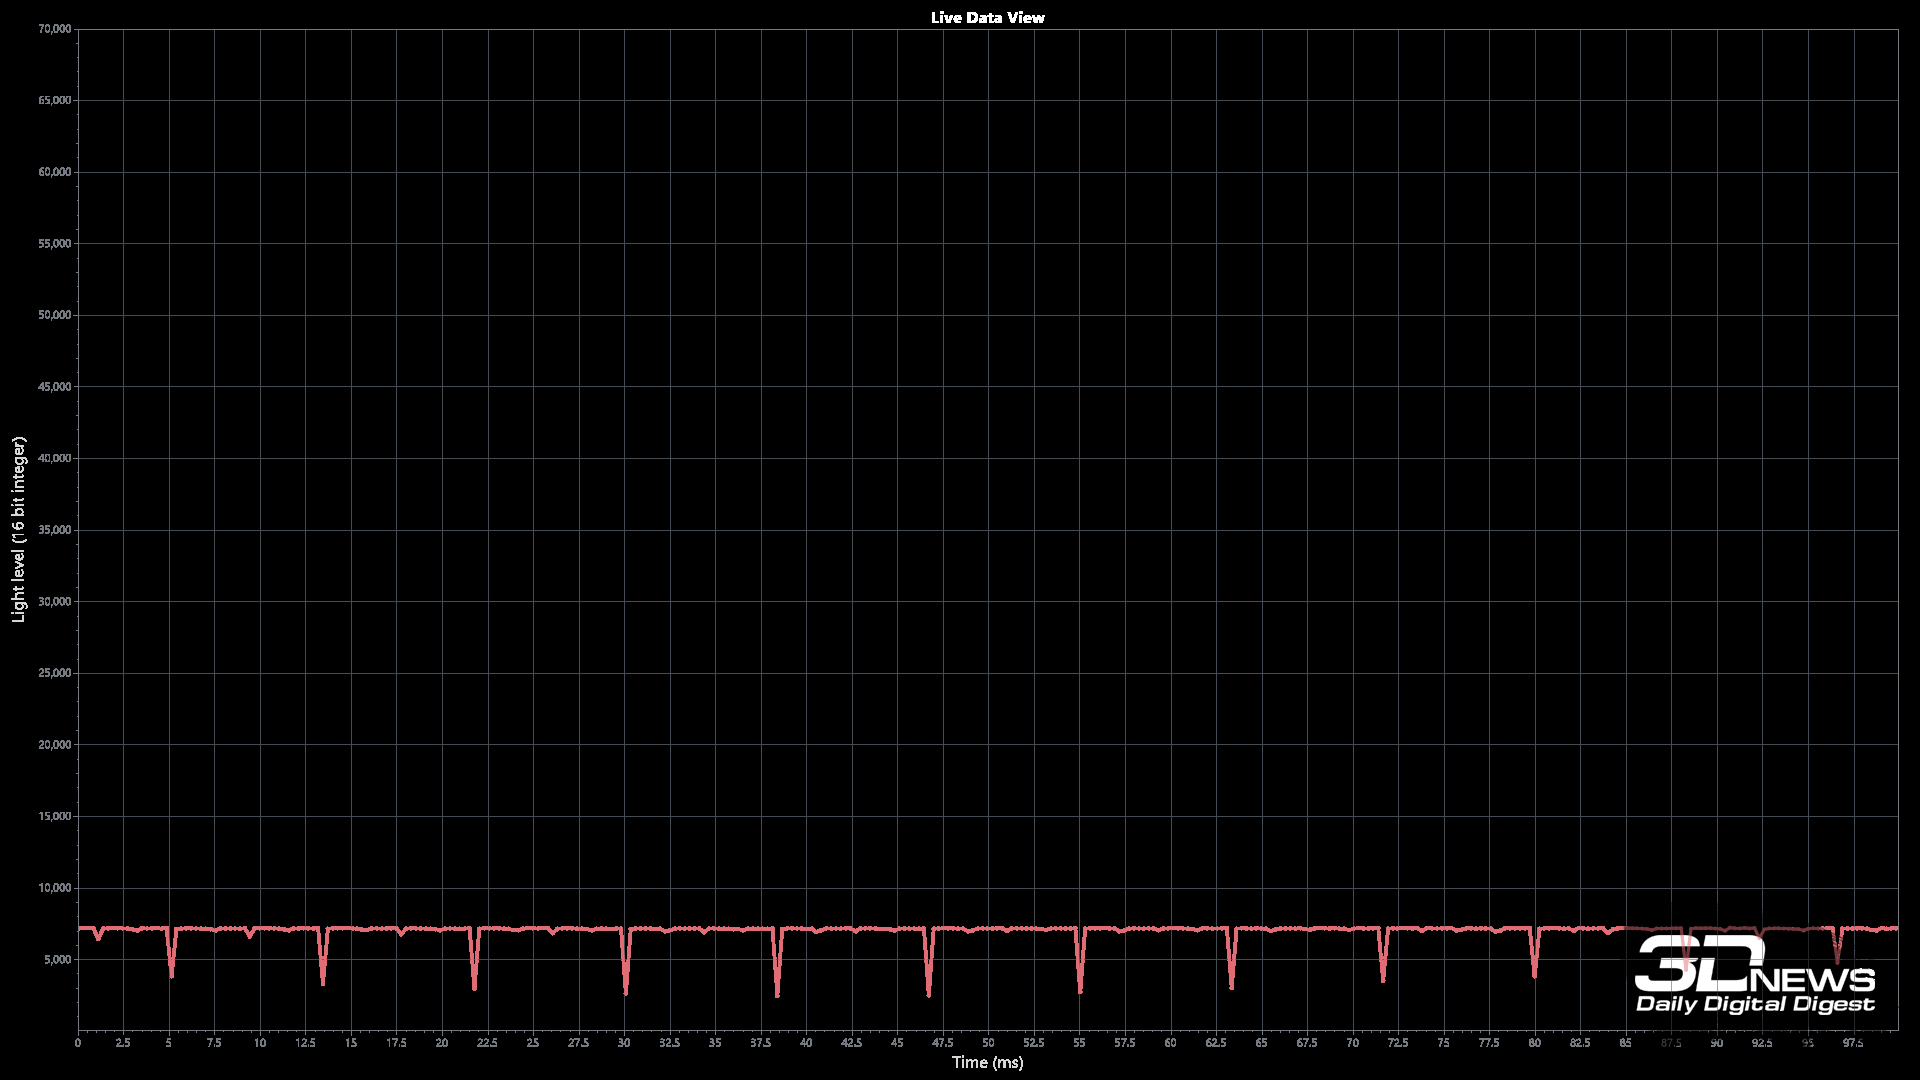This screenshot has height=1080, width=1920.
Task: Click the Light level y-axis label
Action: pos(18,529)
